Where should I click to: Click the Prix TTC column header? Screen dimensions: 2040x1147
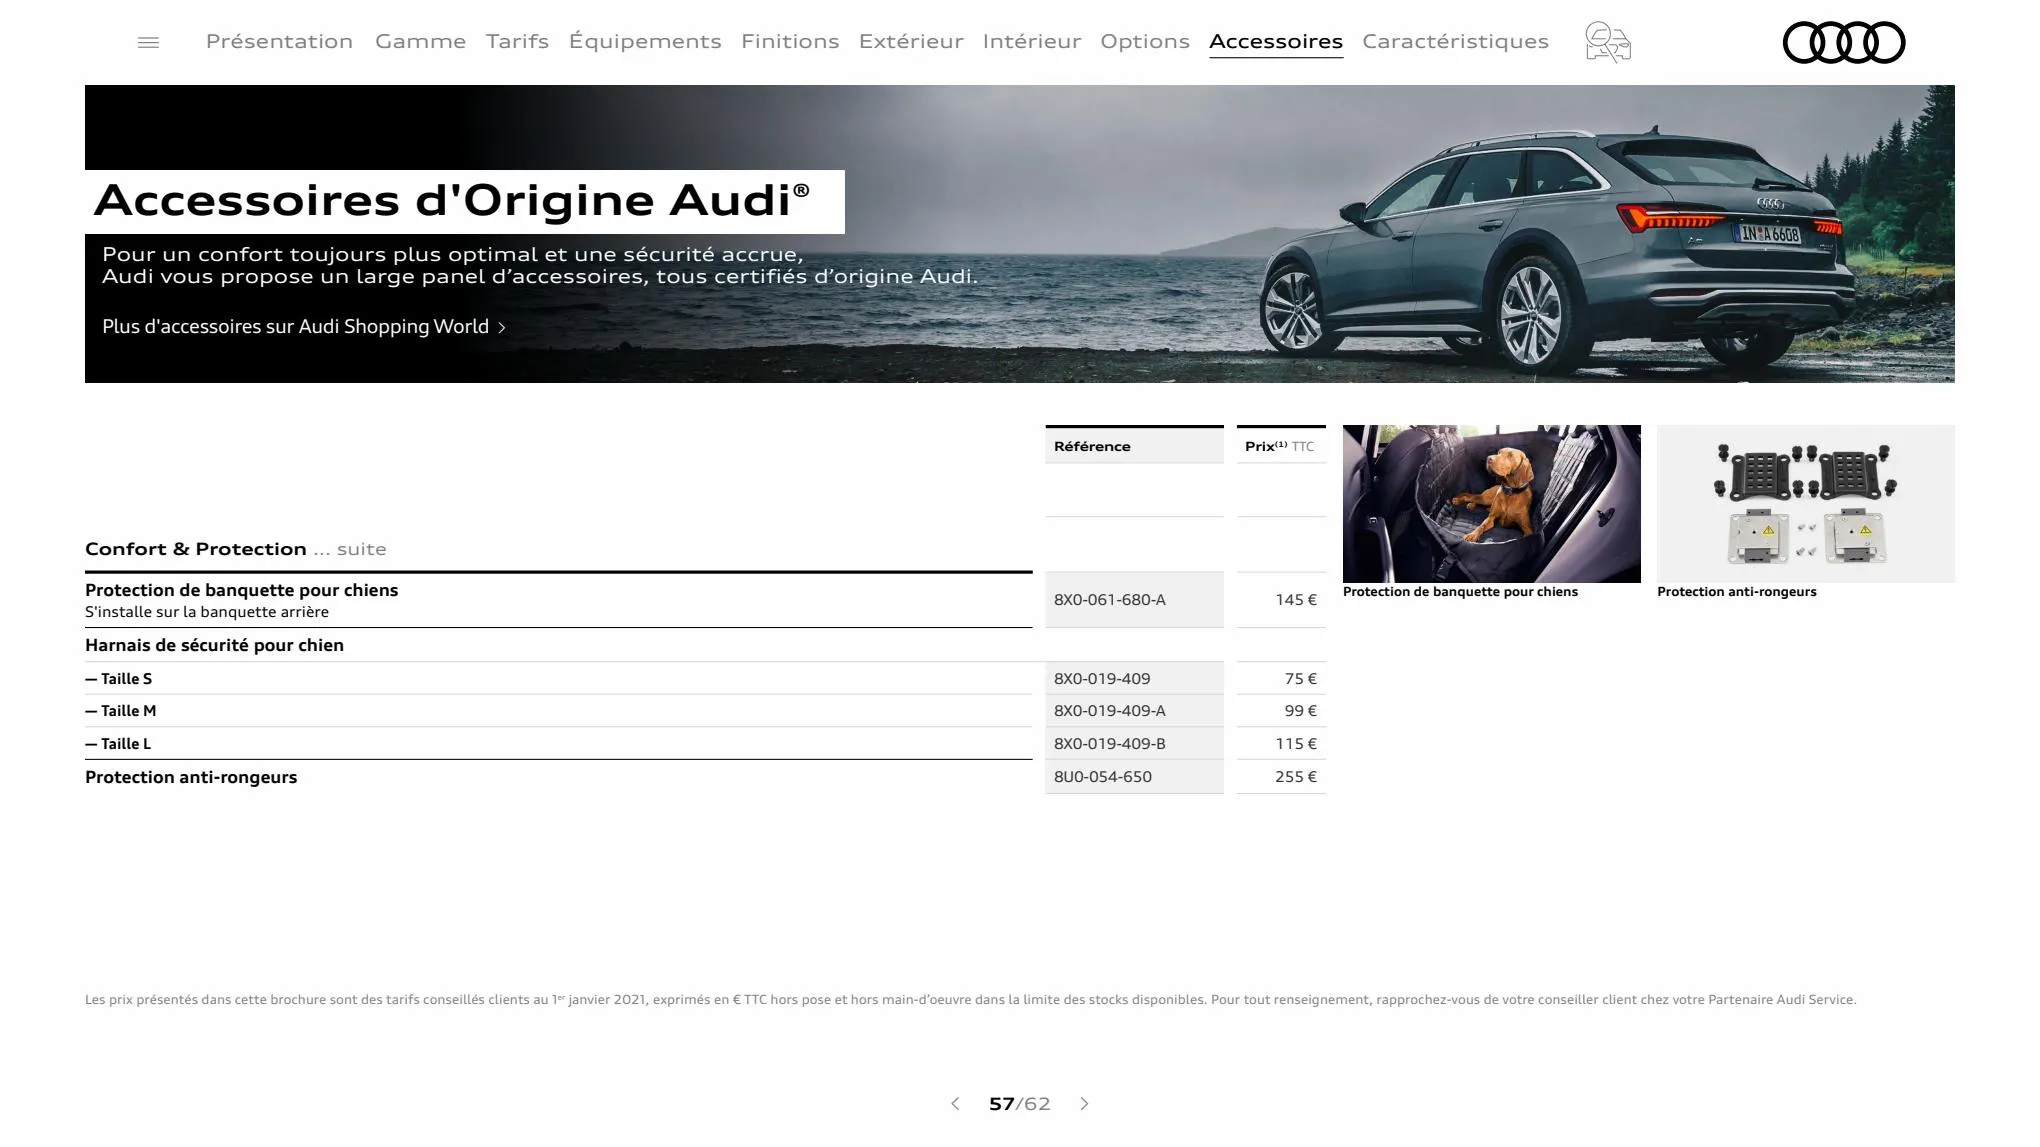1281,446
